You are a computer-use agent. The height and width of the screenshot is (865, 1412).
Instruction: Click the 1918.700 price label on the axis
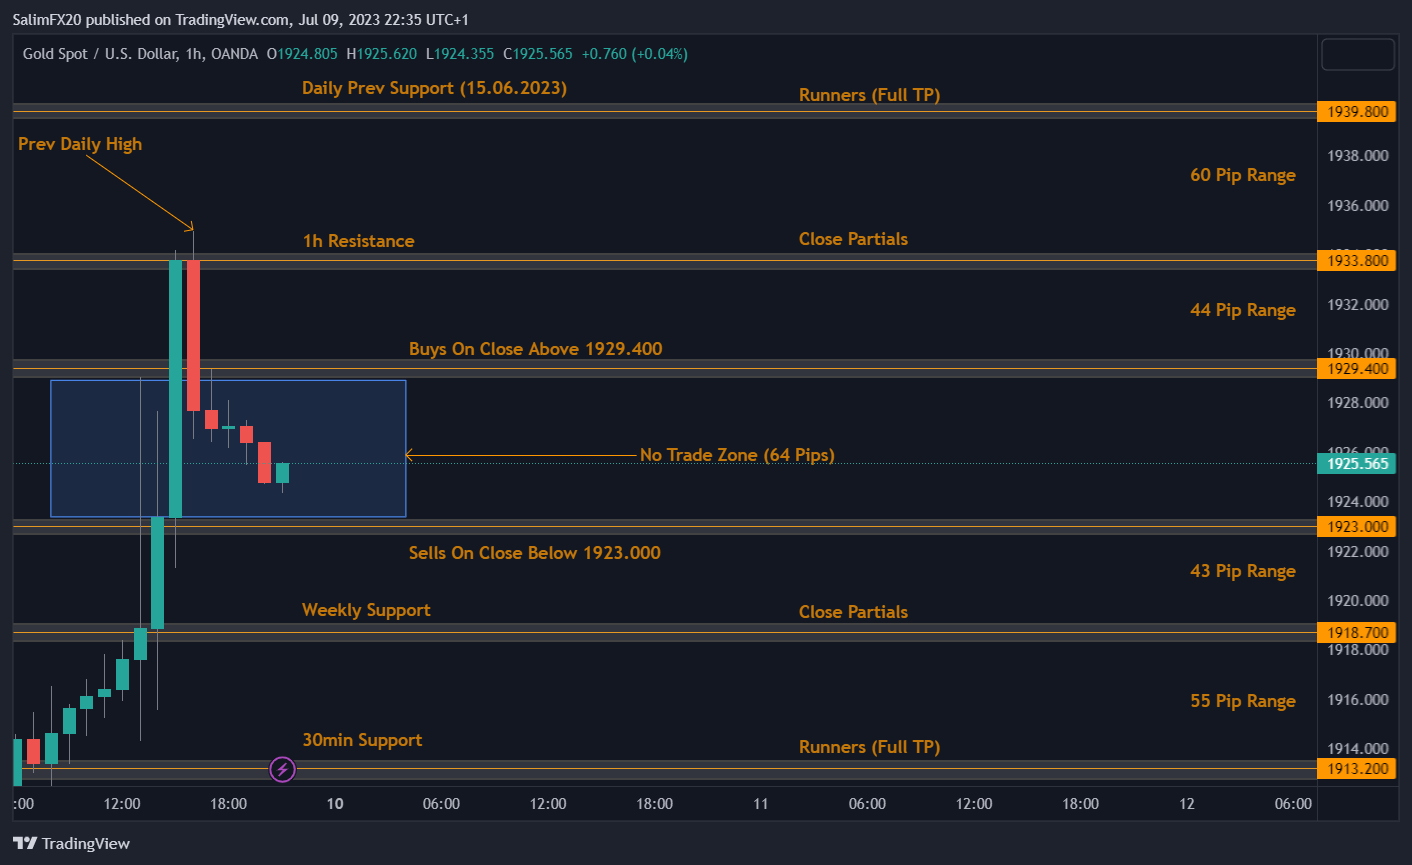click(x=1356, y=632)
